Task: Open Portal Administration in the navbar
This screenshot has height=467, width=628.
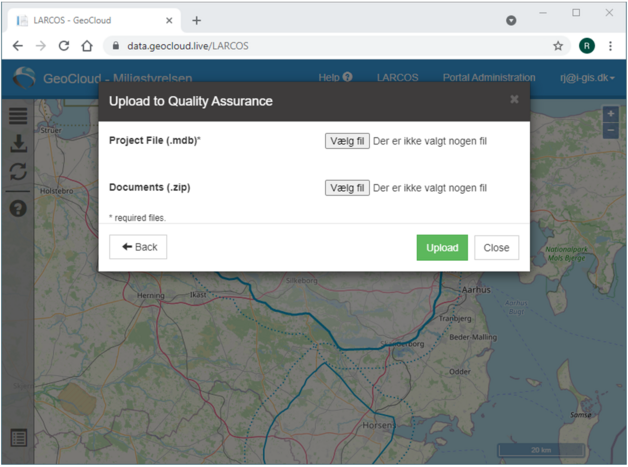Action: 489,77
